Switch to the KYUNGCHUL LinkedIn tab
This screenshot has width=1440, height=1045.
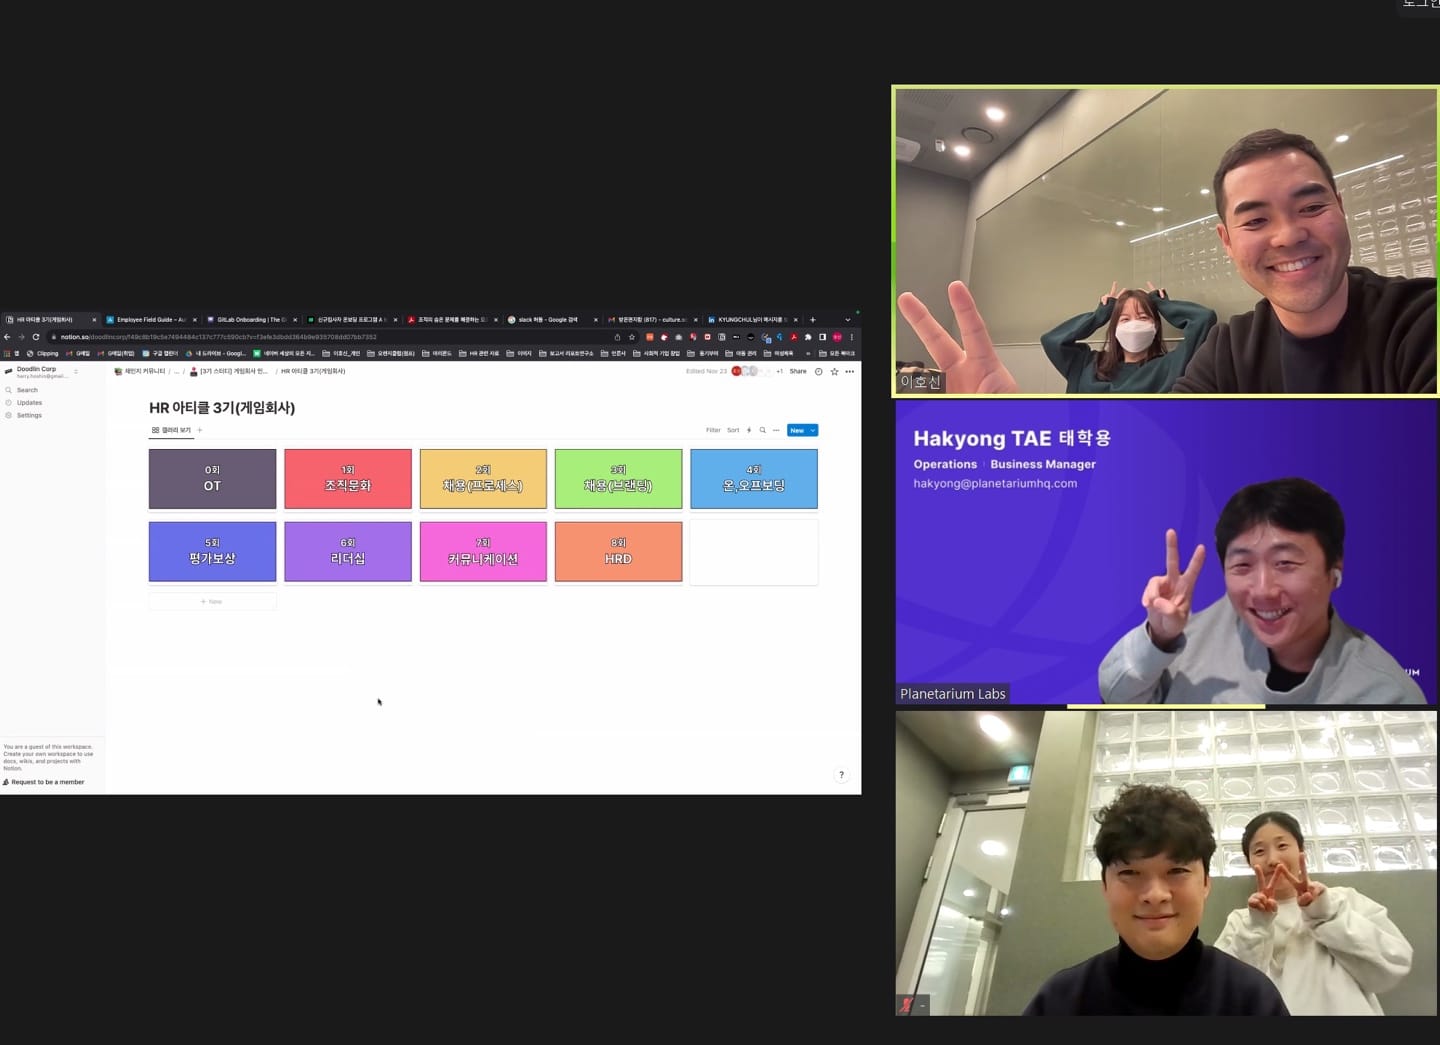[x=752, y=320]
